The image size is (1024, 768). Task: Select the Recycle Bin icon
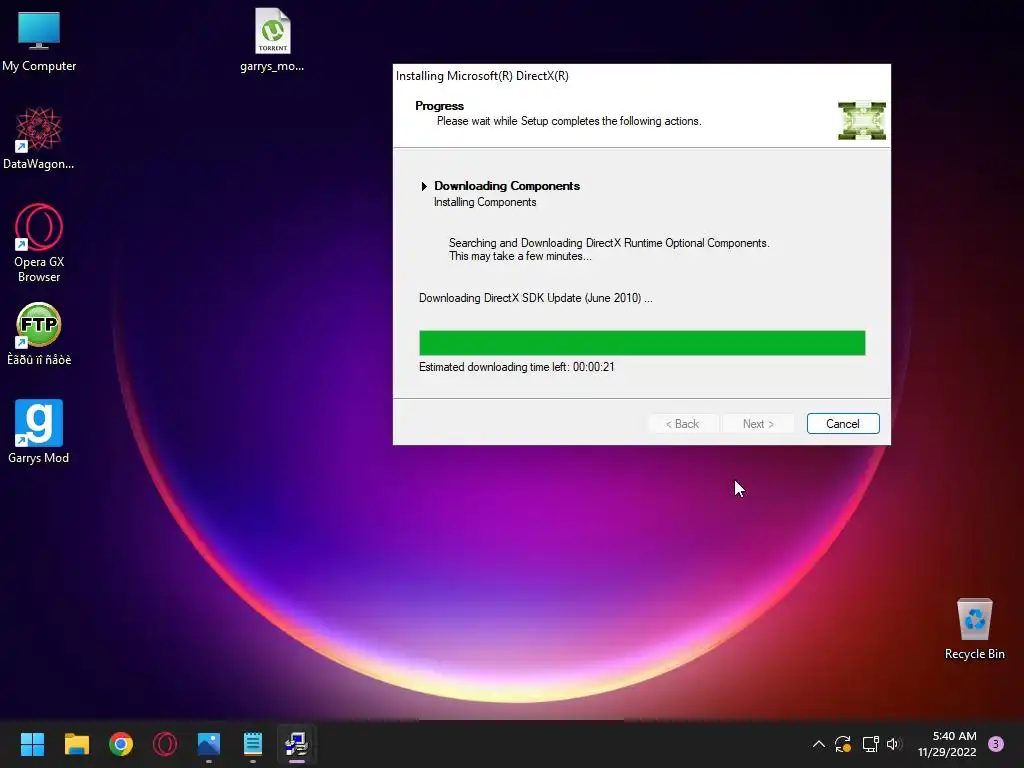(974, 629)
